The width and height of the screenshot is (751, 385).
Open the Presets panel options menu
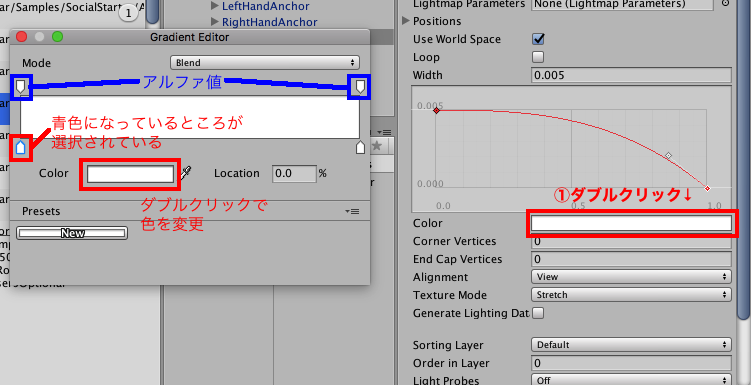tap(352, 212)
